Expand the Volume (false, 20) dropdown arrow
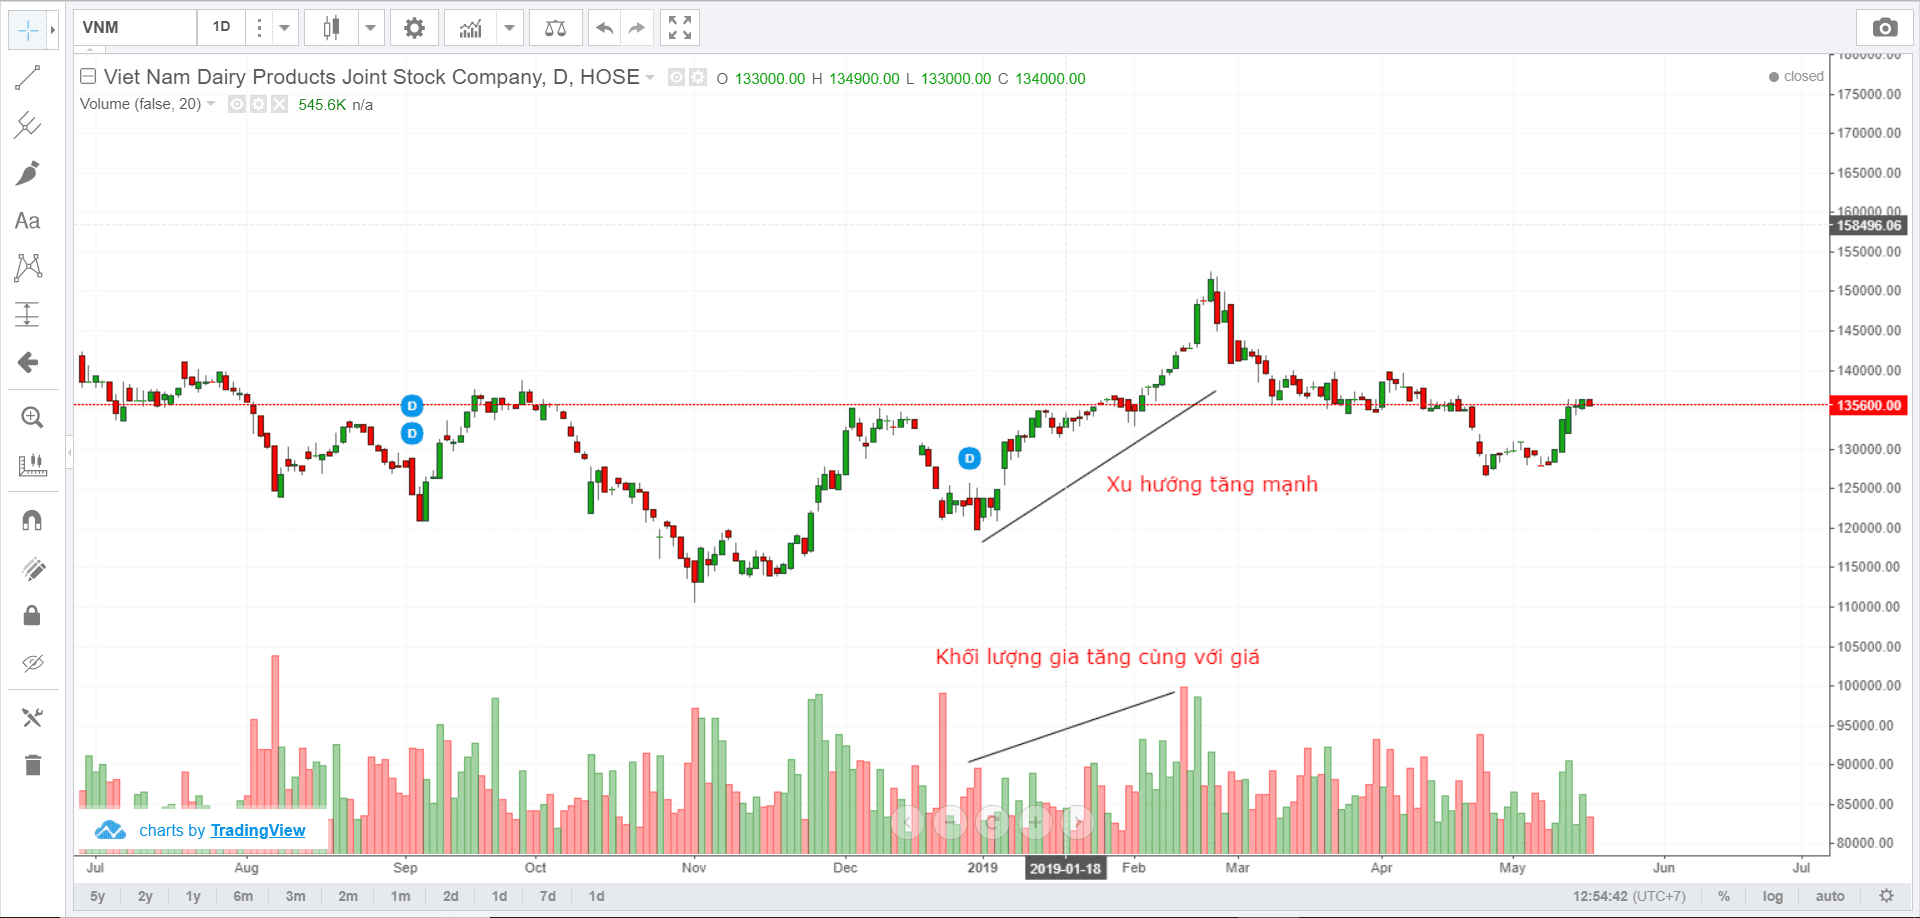The image size is (1920, 918). pos(211,104)
